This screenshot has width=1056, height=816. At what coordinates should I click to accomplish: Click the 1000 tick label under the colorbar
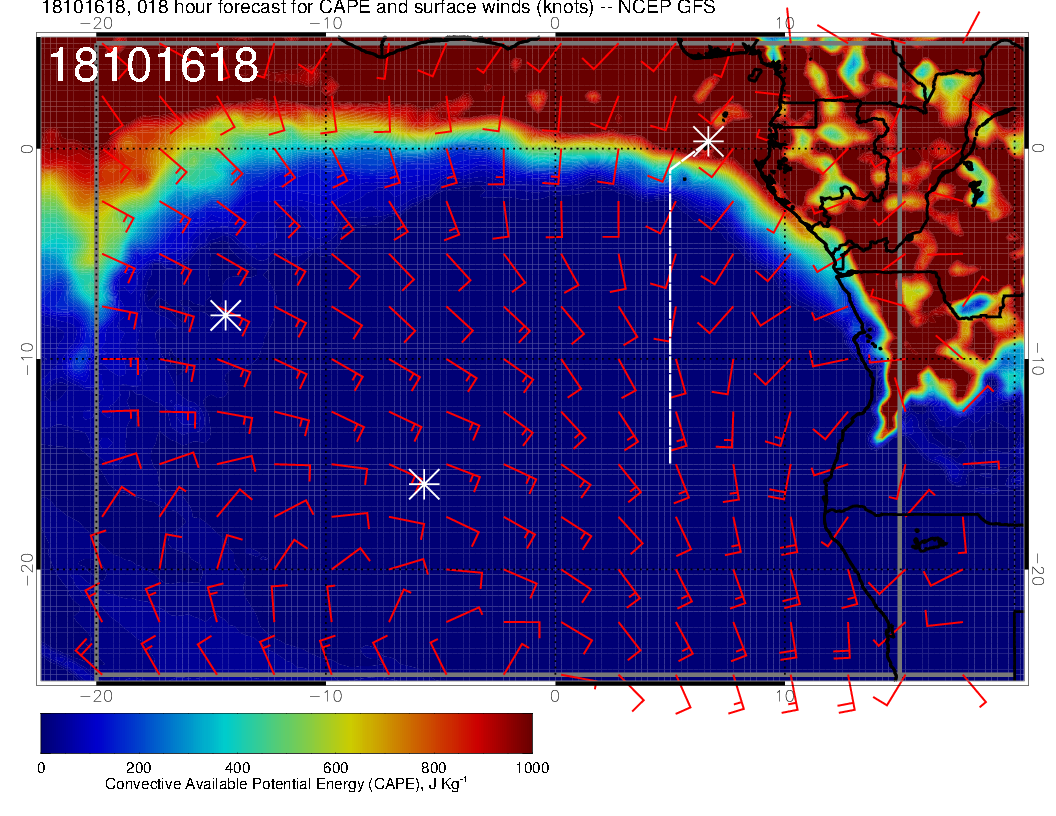532,768
